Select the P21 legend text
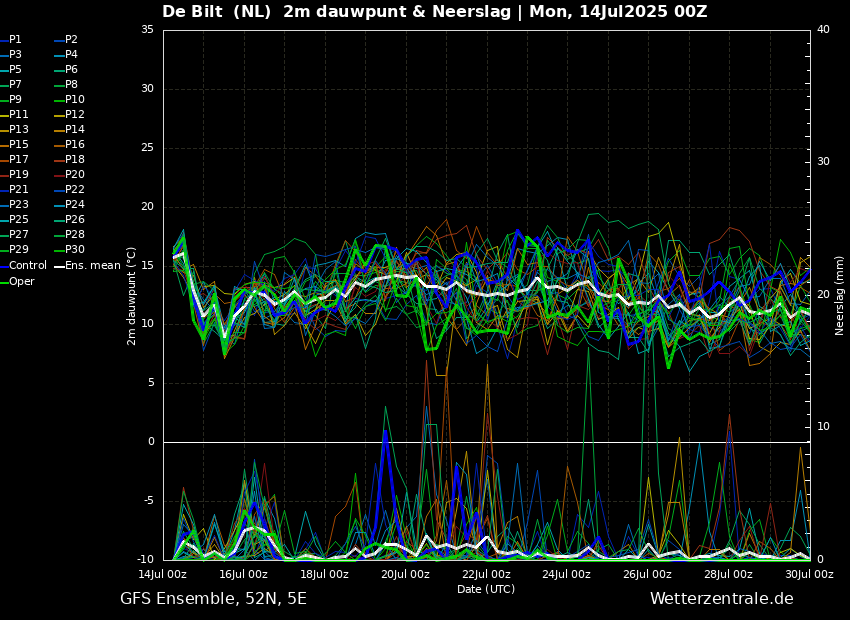 click(x=14, y=189)
